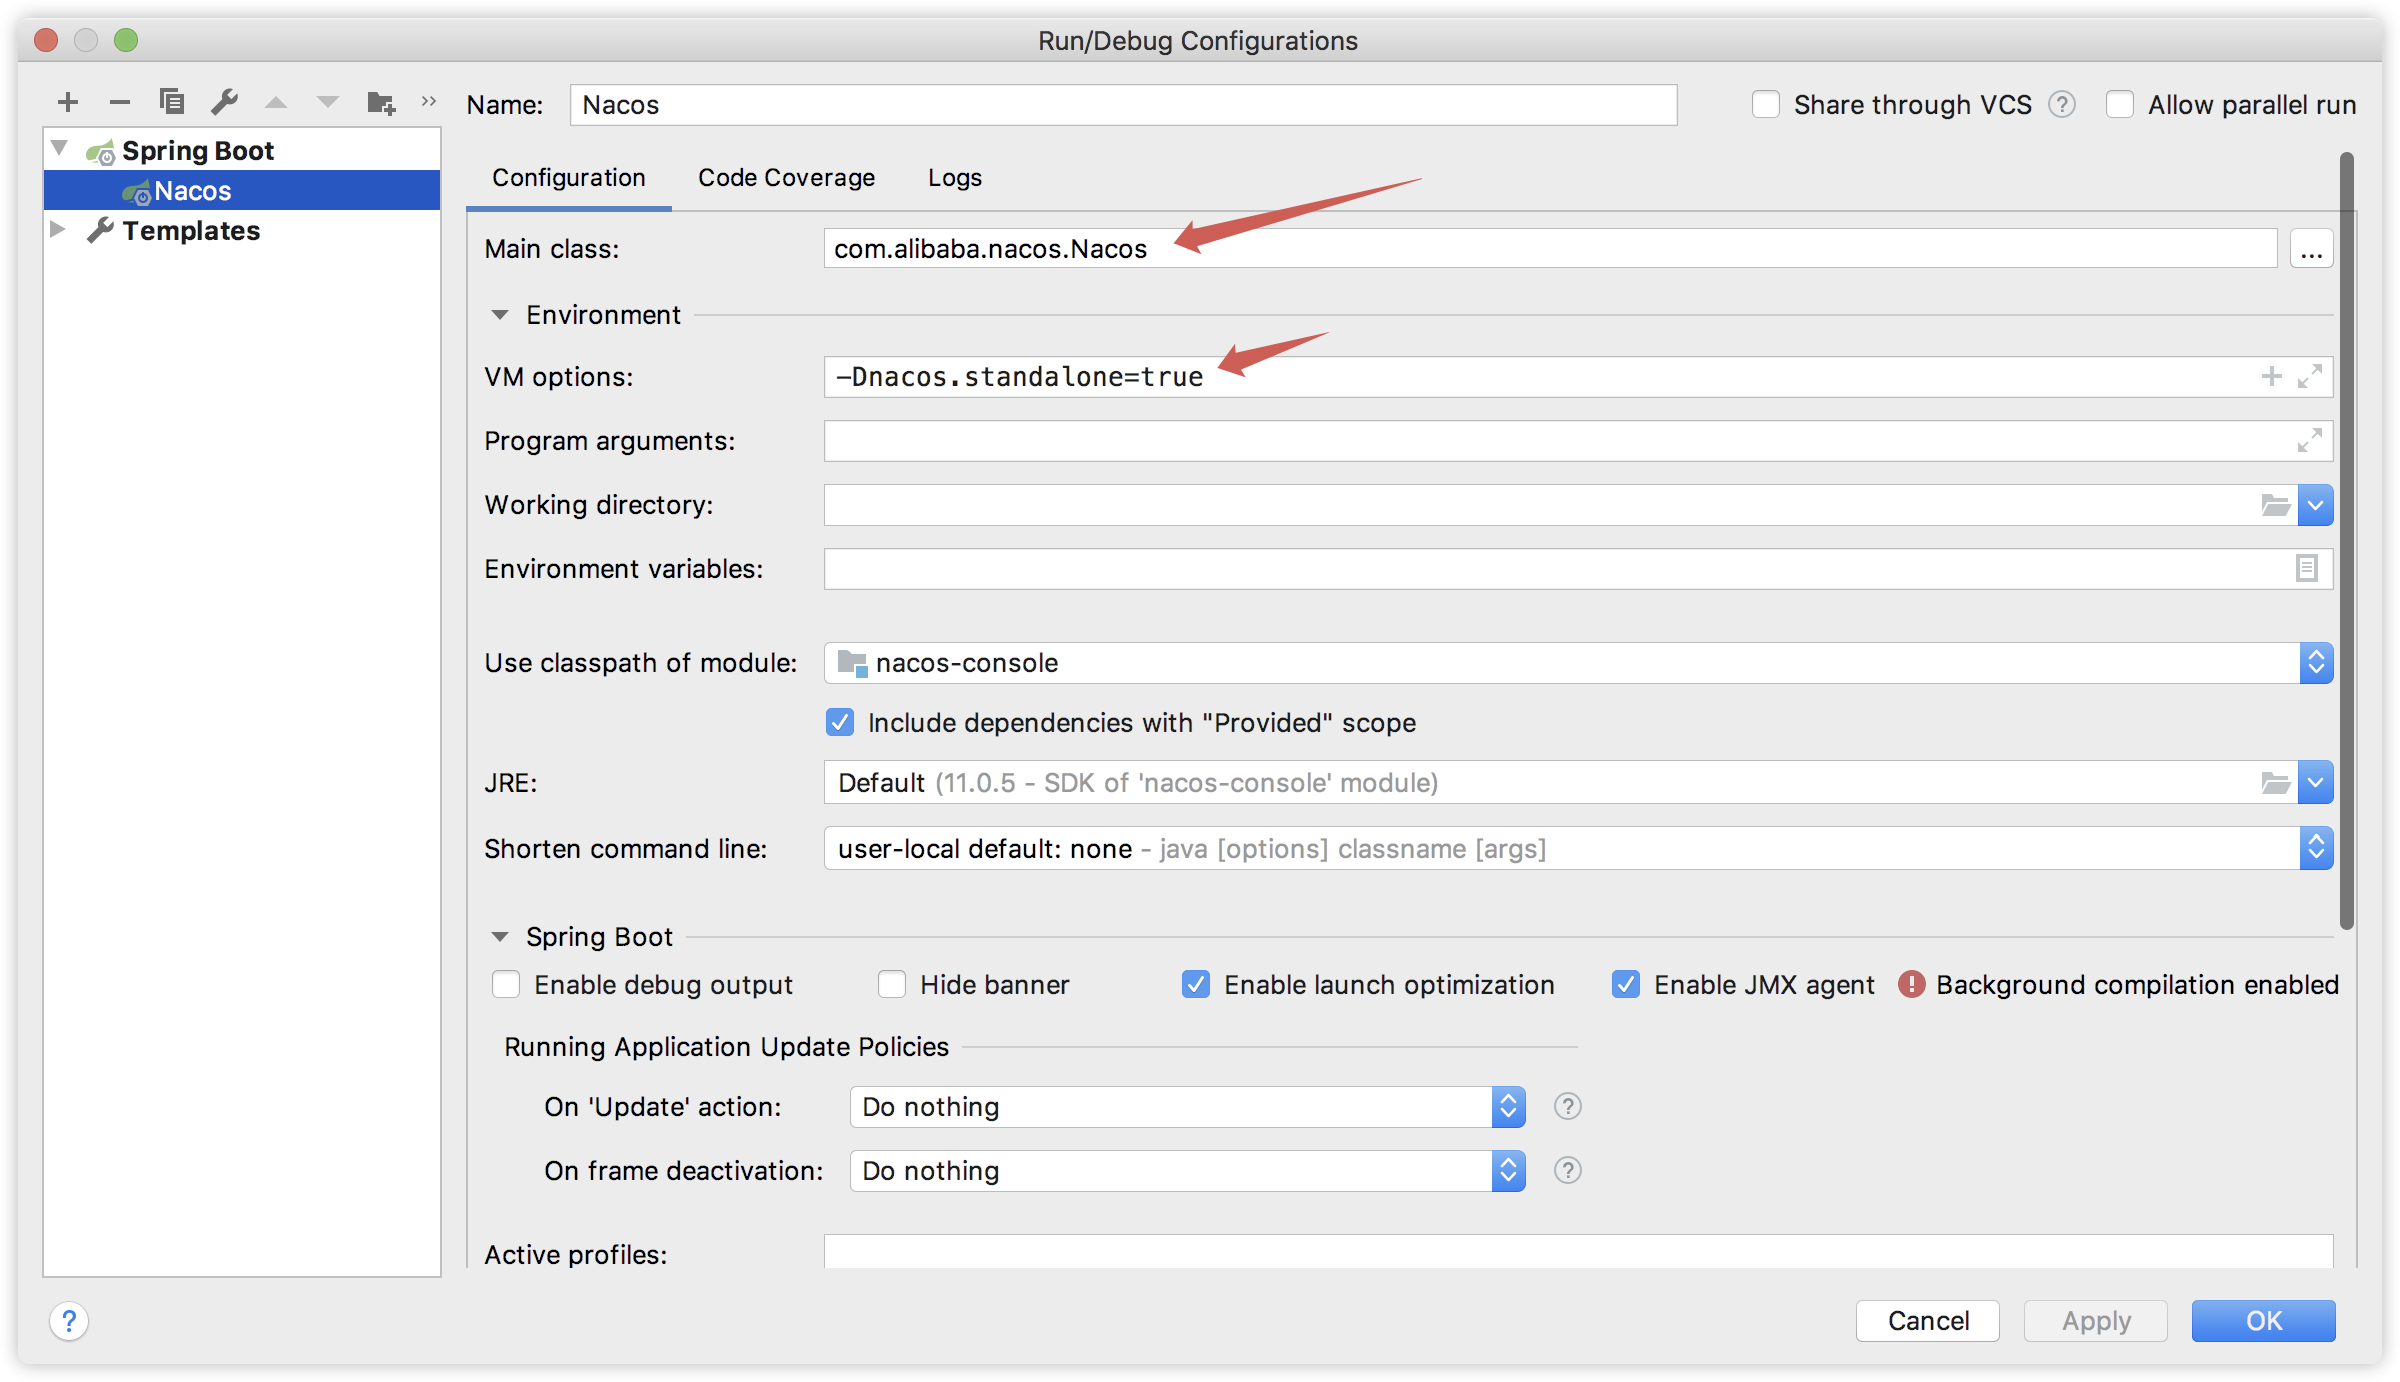Click the remove configuration minus icon
The image size is (2400, 1382).
pos(120,102)
